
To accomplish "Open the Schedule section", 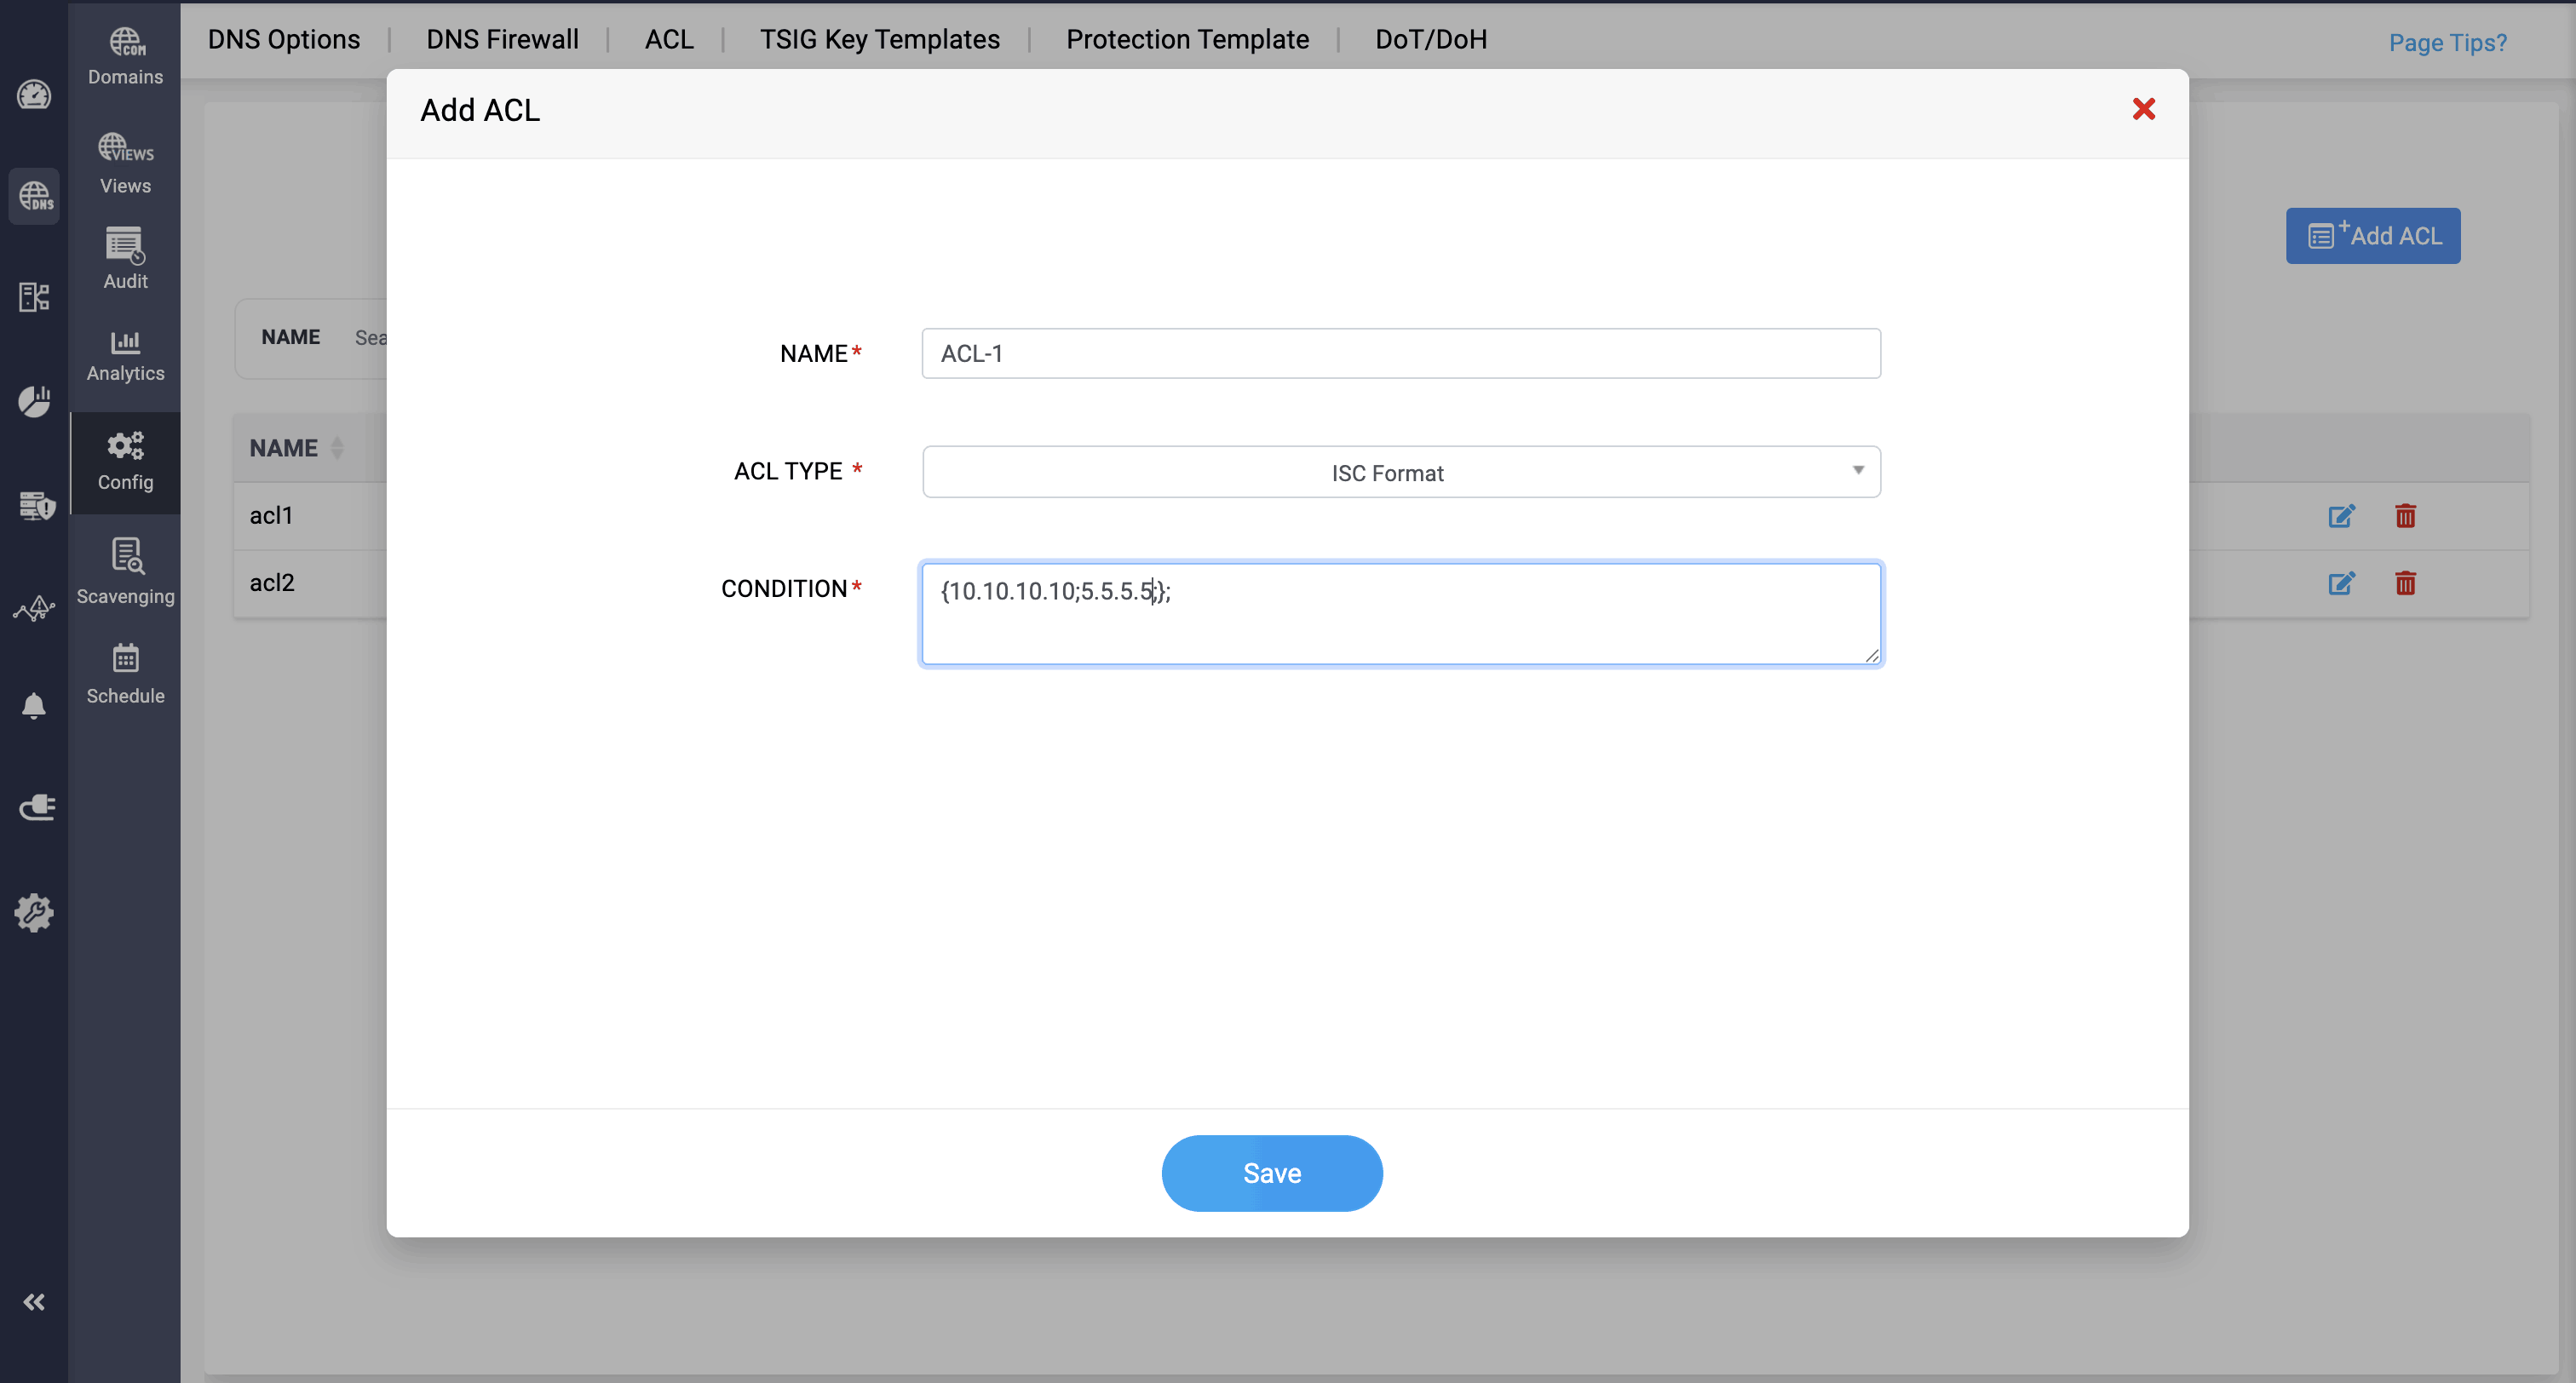I will [x=125, y=674].
